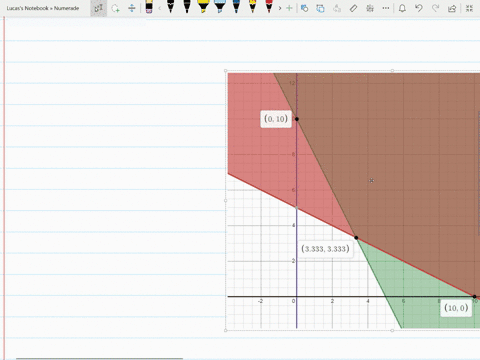The image size is (480, 360).
Task: Activate the Insert or Remove Space tool
Action: [x=132, y=8]
